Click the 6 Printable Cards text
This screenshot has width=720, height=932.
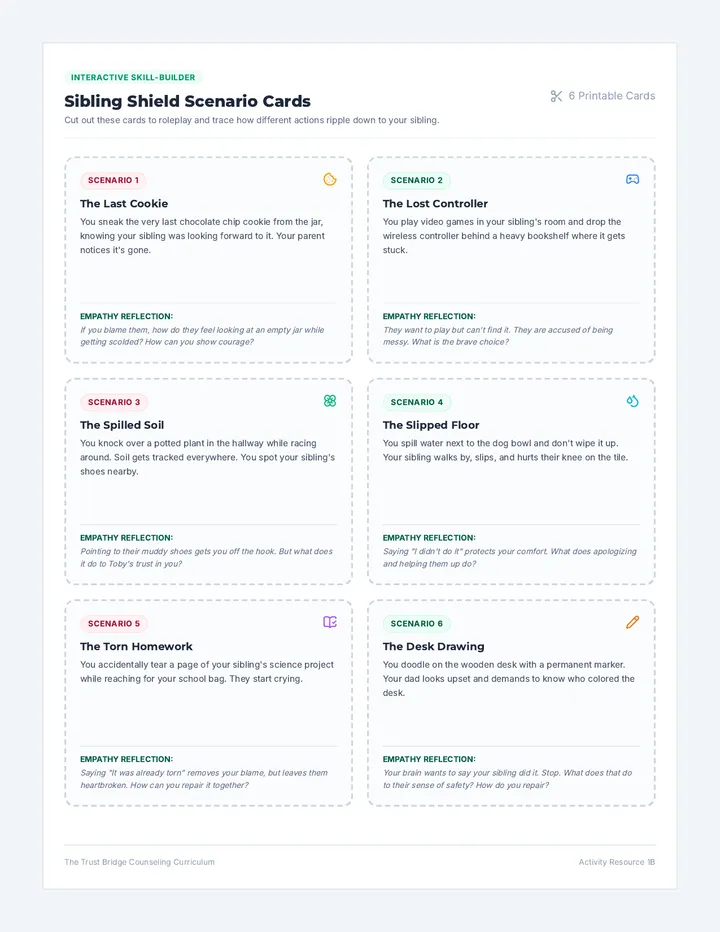point(612,96)
